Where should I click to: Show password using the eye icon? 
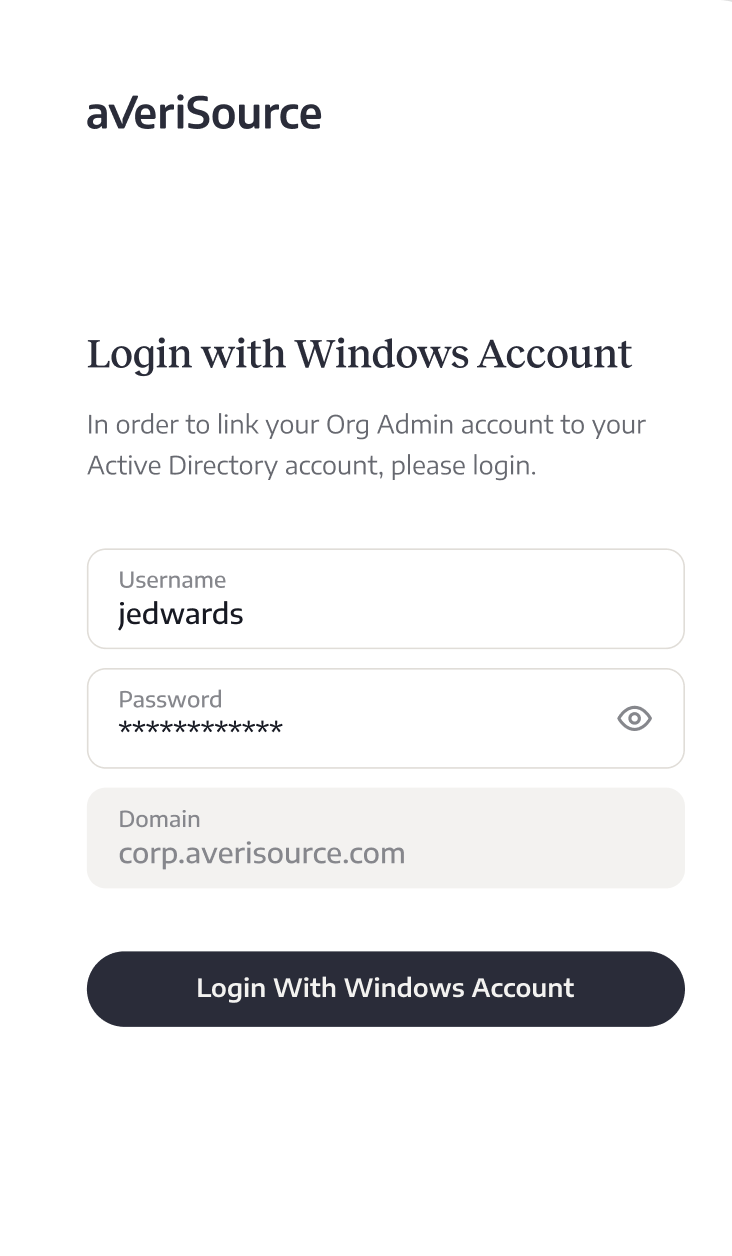[x=634, y=718]
